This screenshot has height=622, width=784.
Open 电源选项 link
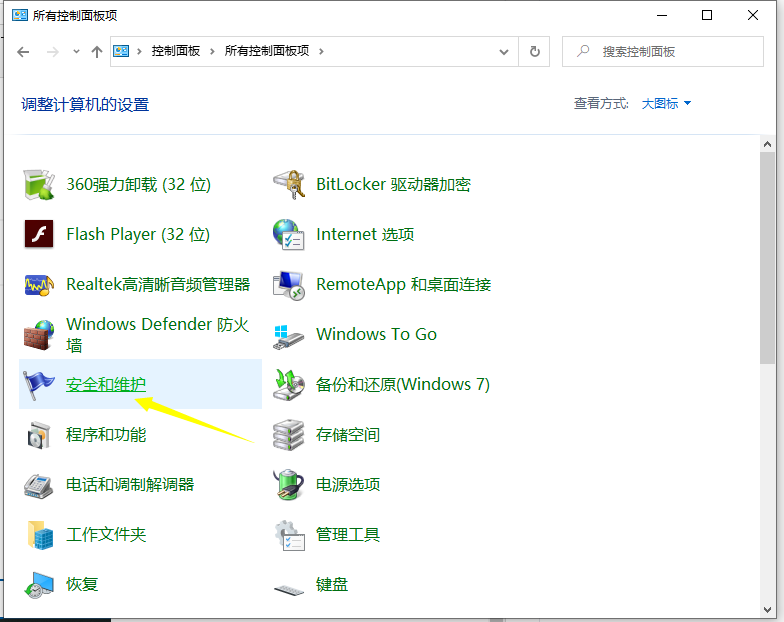click(348, 484)
